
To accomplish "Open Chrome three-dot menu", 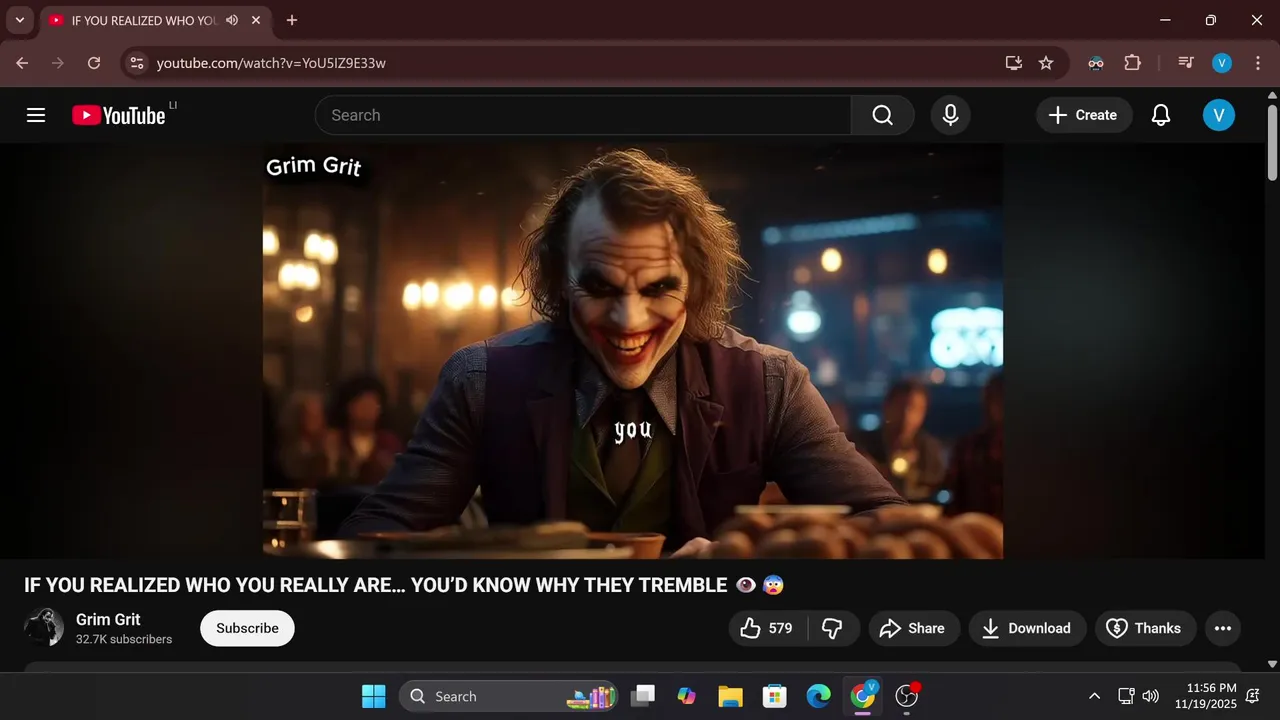I will [x=1257, y=63].
